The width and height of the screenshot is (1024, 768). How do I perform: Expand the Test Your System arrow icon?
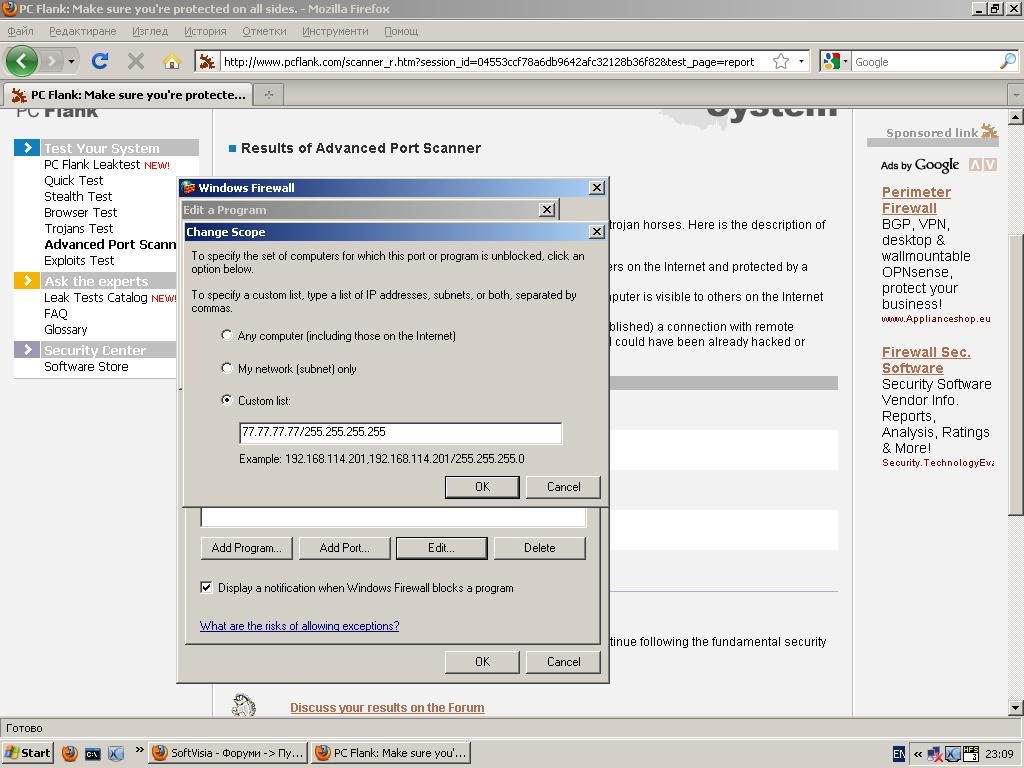(x=27, y=148)
